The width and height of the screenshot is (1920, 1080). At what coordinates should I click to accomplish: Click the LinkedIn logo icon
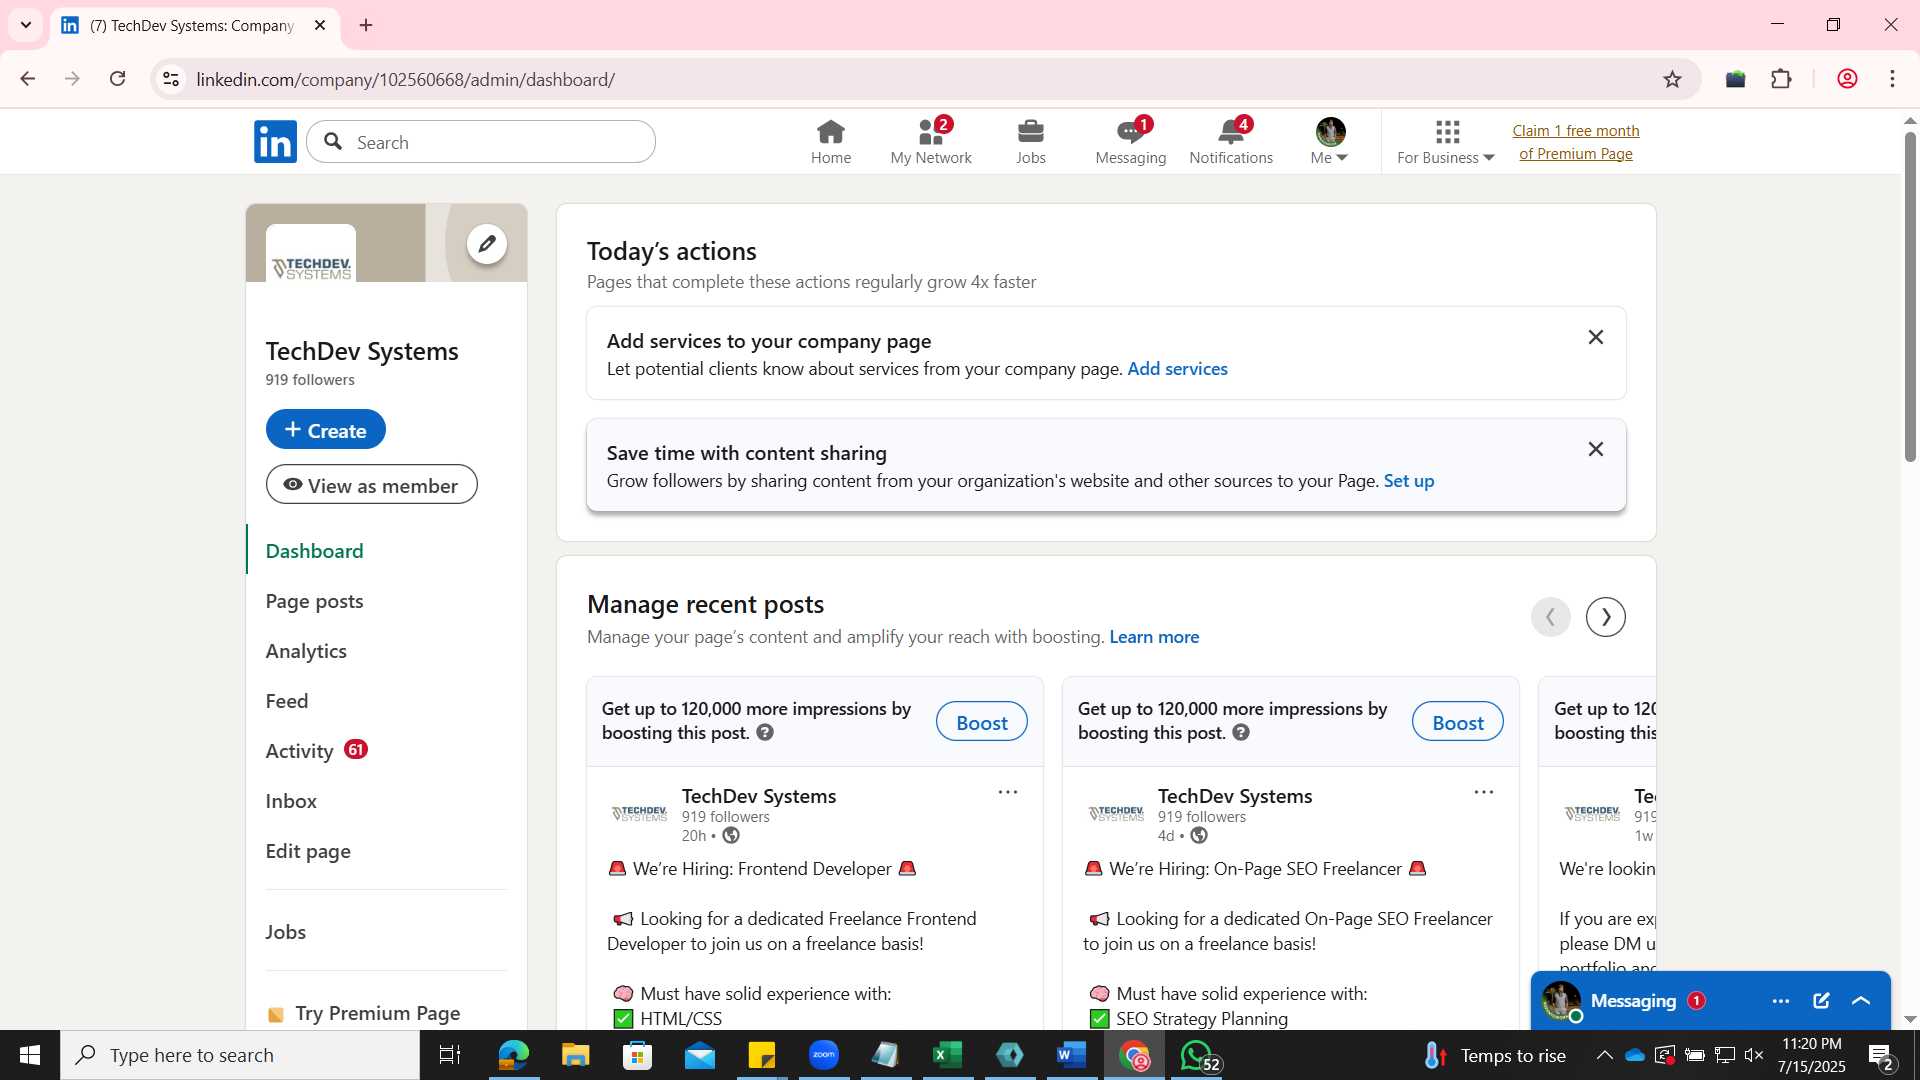pos(275,142)
